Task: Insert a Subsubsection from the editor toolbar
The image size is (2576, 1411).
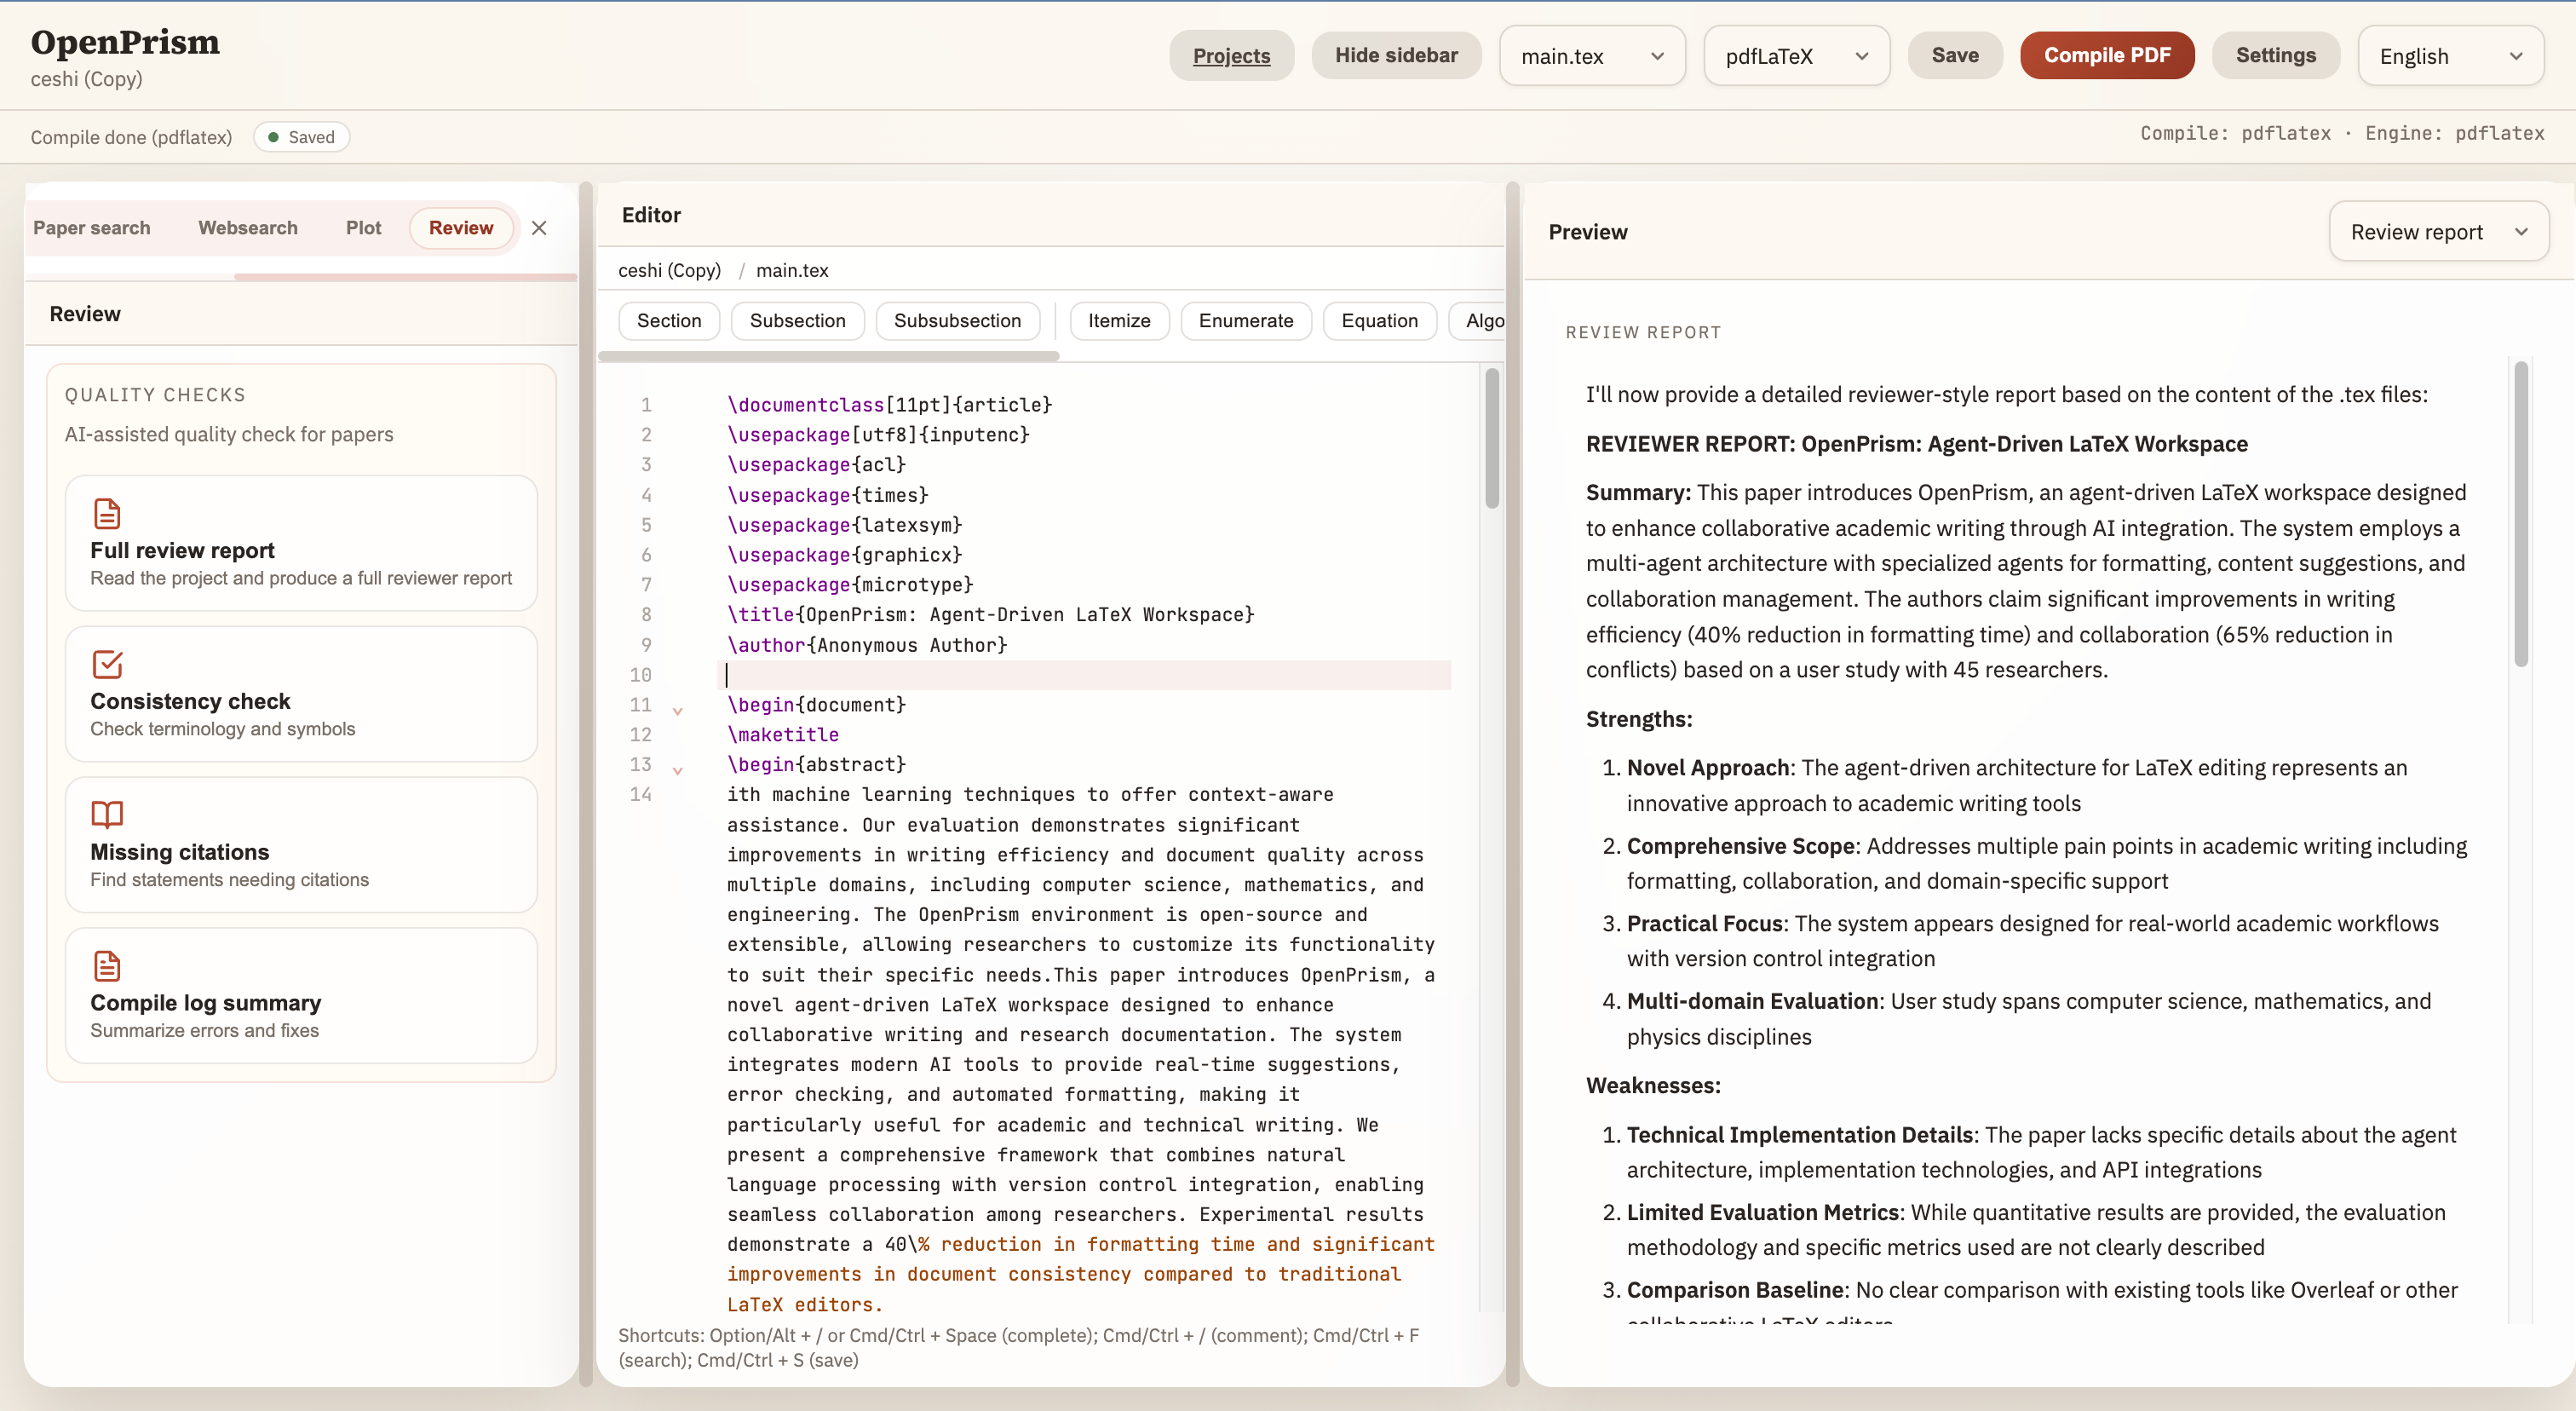Action: 957,321
